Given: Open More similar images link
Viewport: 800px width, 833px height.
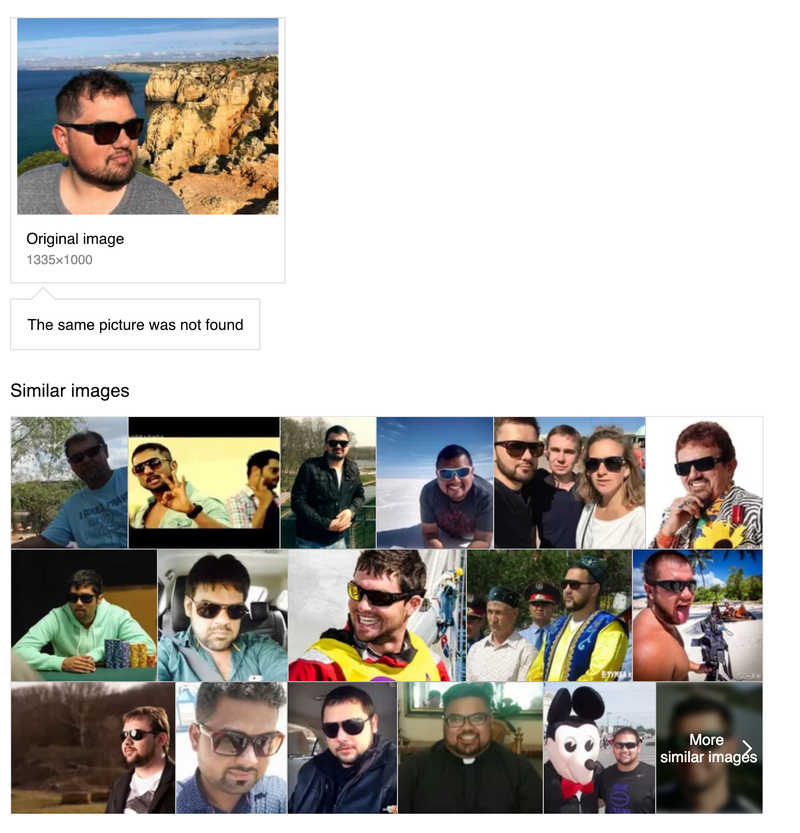Looking at the screenshot, I should (709, 748).
